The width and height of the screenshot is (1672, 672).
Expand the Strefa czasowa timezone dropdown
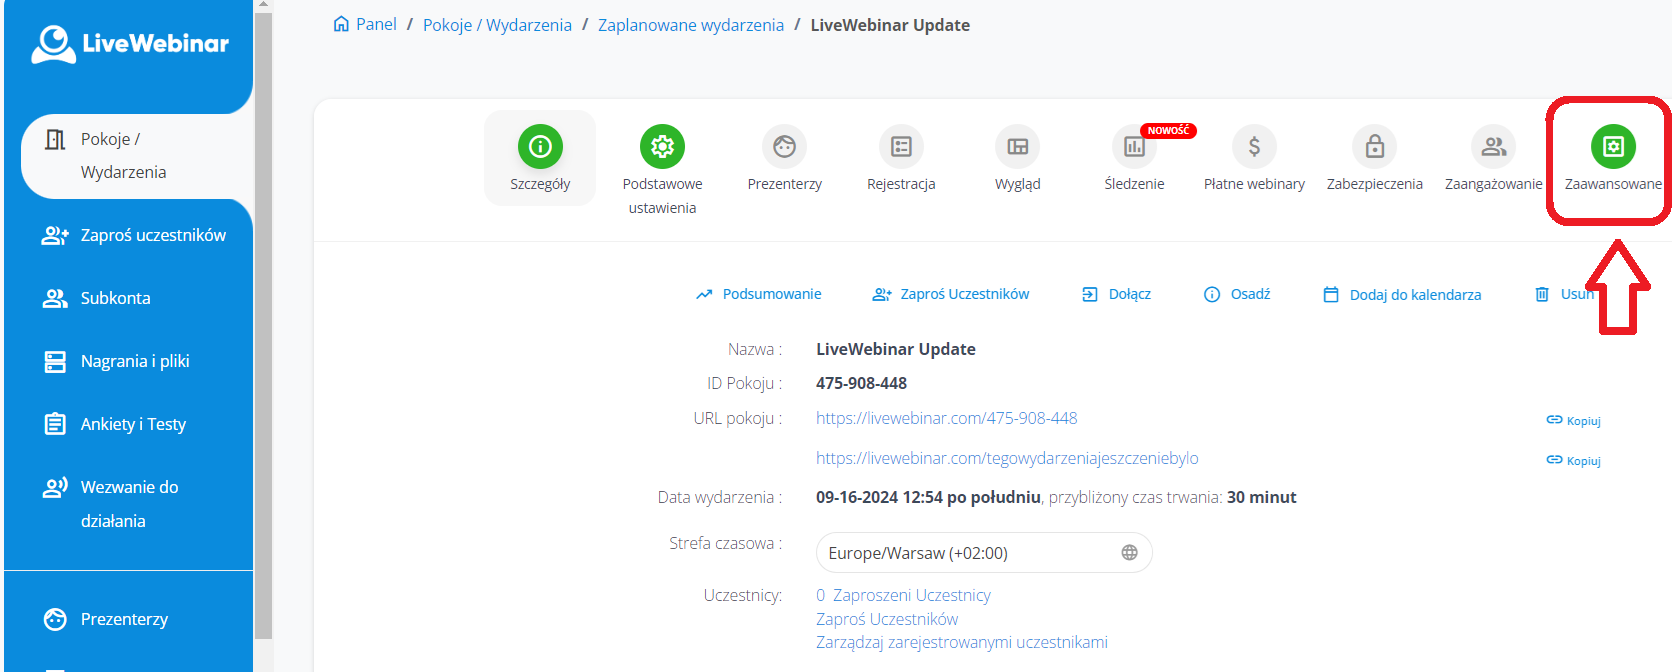[983, 553]
